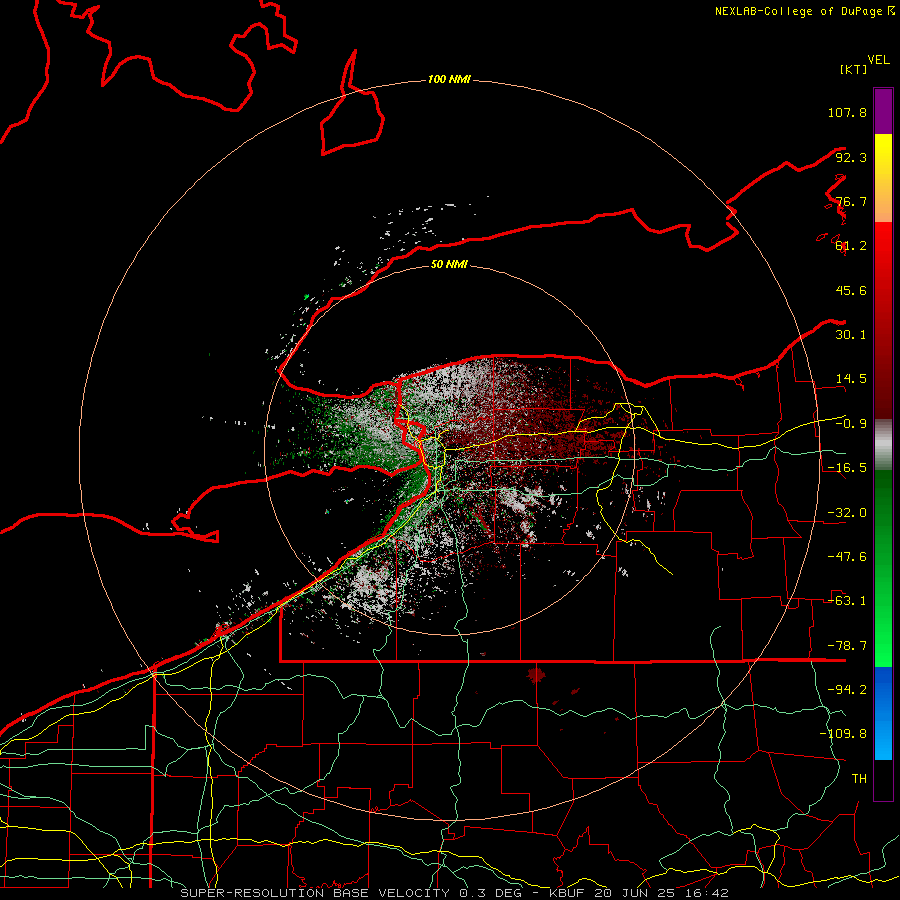Select the 107.8 velocity scale value
The height and width of the screenshot is (900, 900).
[847, 112]
